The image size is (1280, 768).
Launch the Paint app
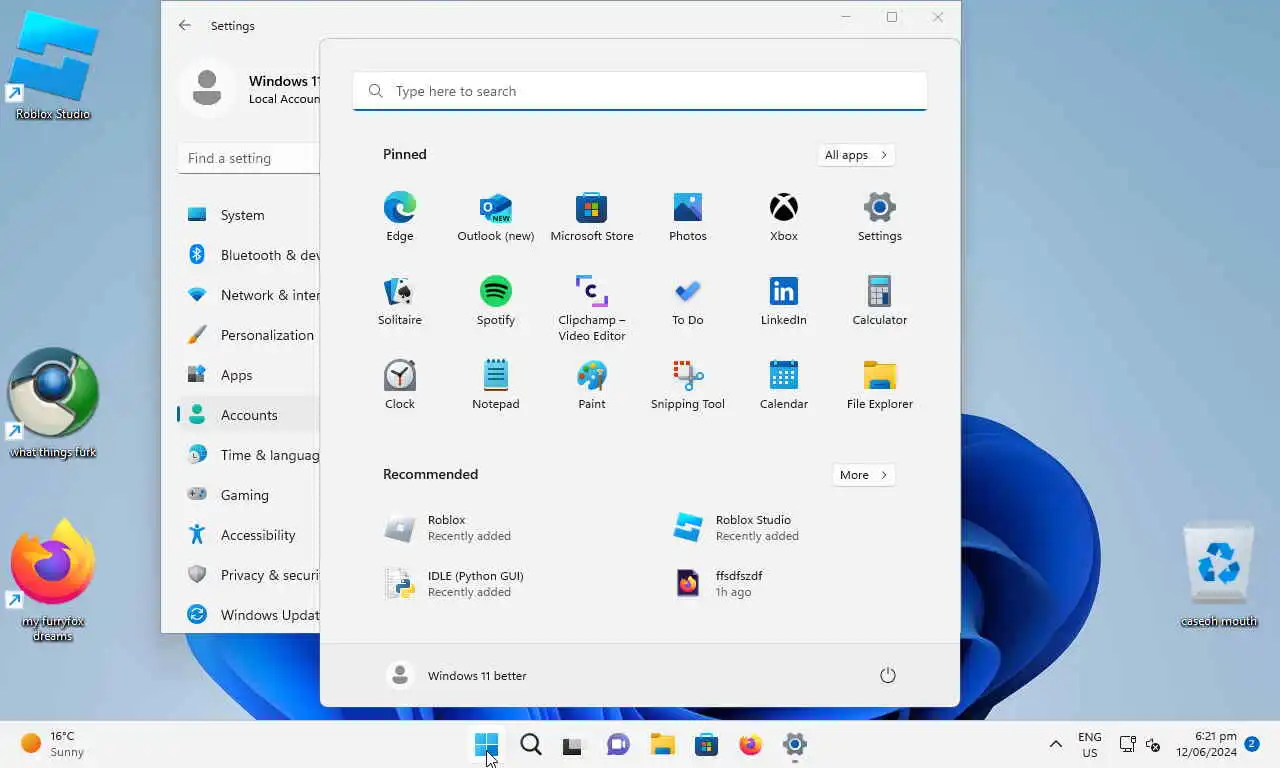click(x=592, y=385)
